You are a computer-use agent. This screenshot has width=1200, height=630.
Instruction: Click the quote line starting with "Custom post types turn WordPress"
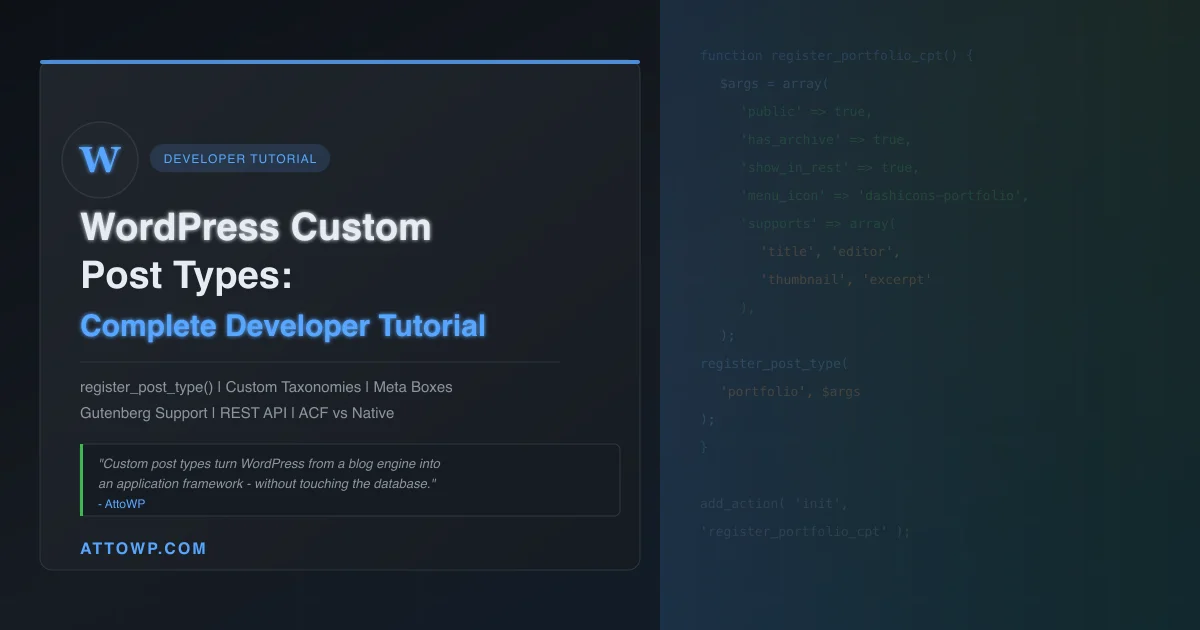(269, 464)
